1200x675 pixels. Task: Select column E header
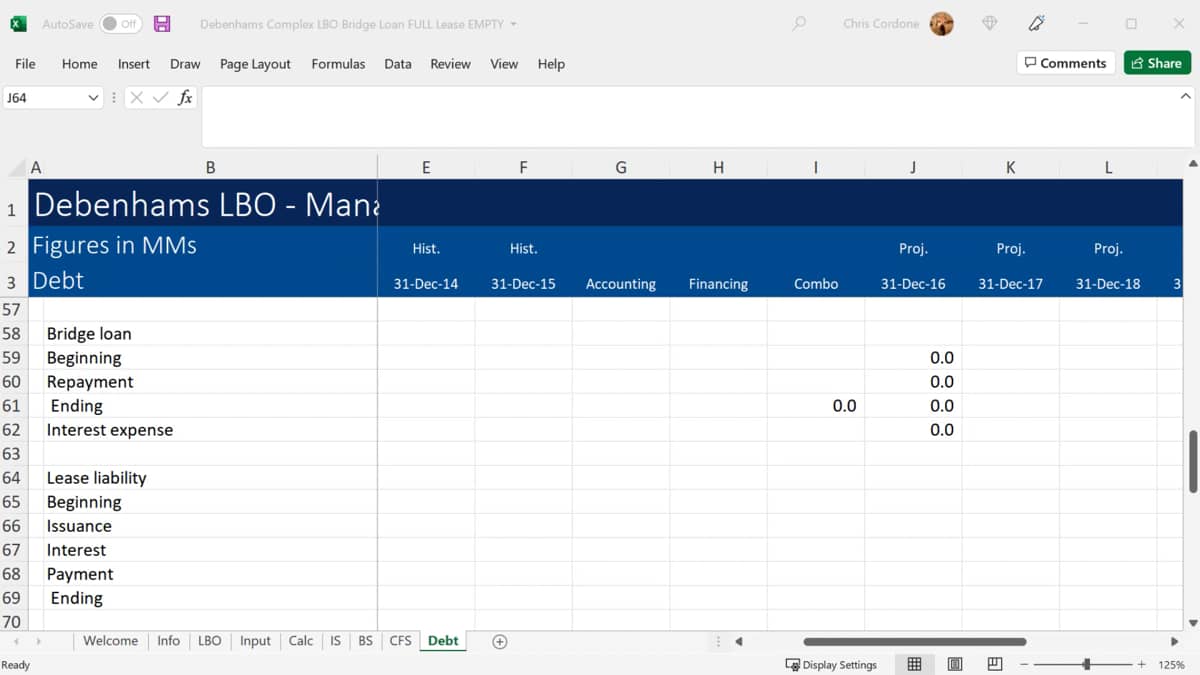click(426, 168)
